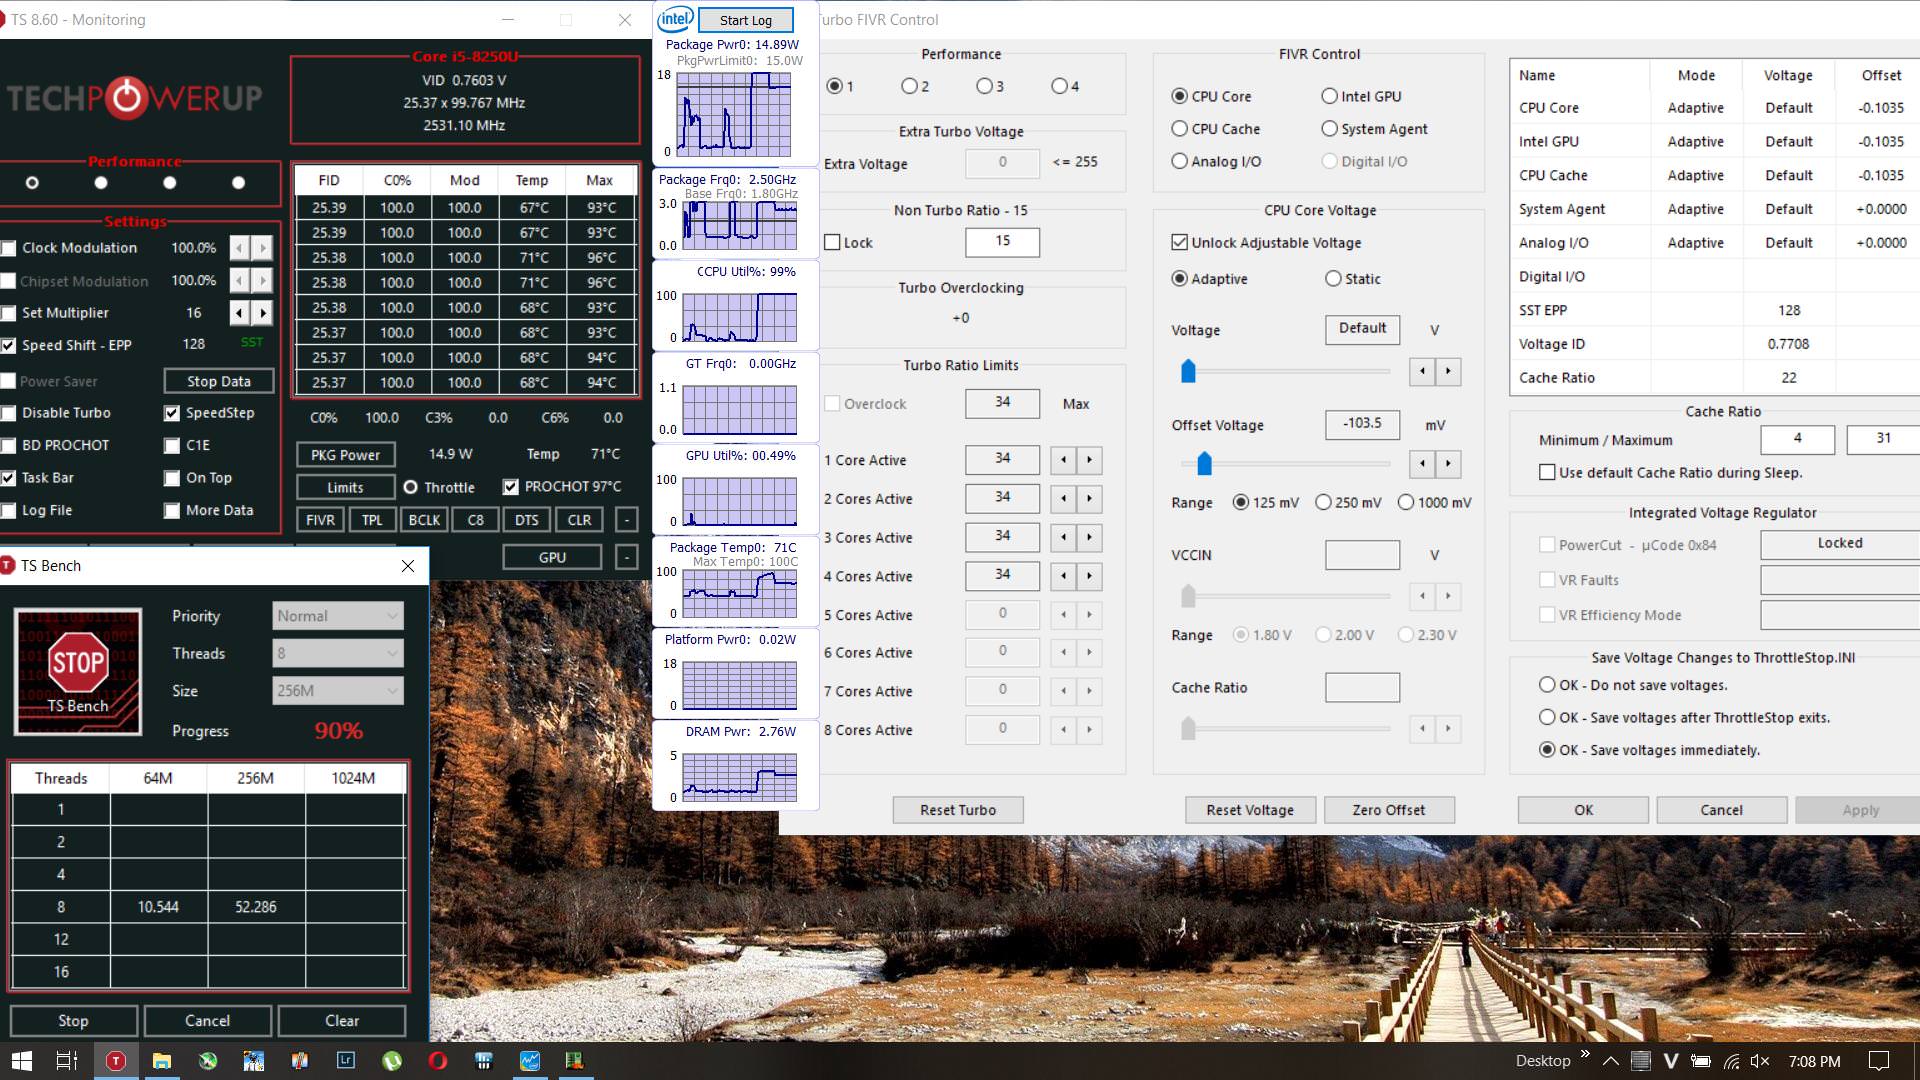Viewport: 1920px width, 1080px height.
Task: Click Start Log in the power gadget
Action: coord(745,20)
